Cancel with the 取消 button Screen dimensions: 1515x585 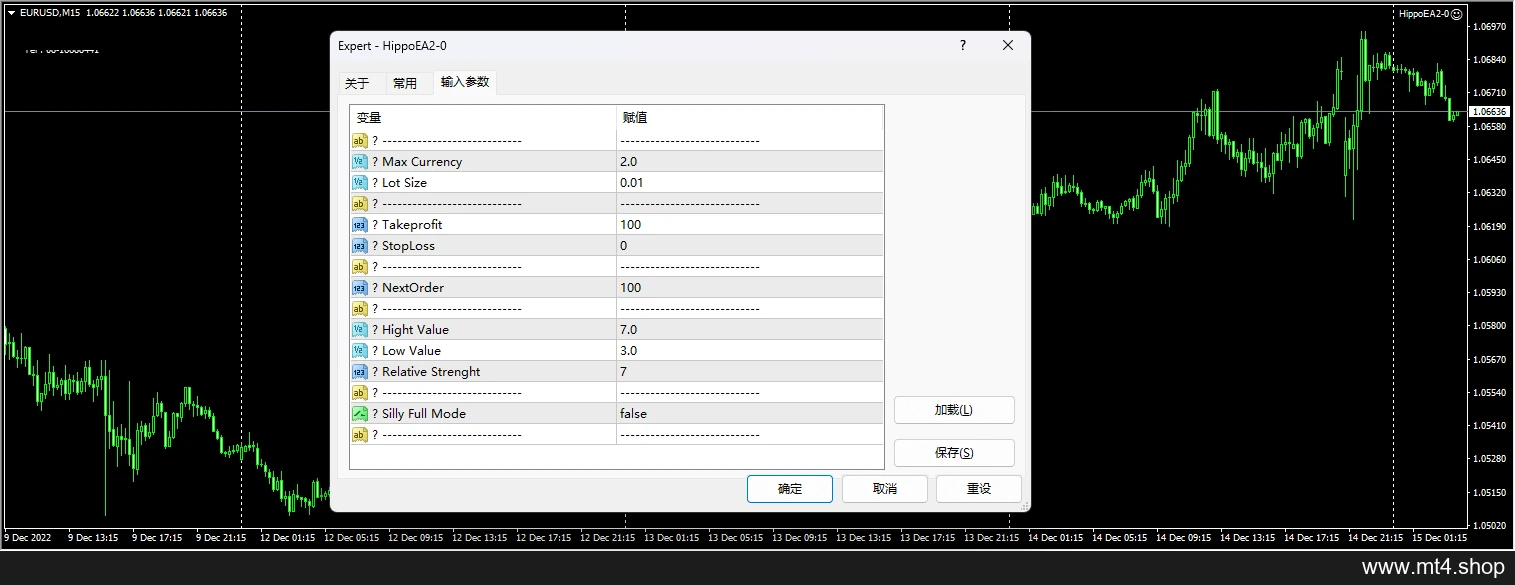click(x=885, y=489)
